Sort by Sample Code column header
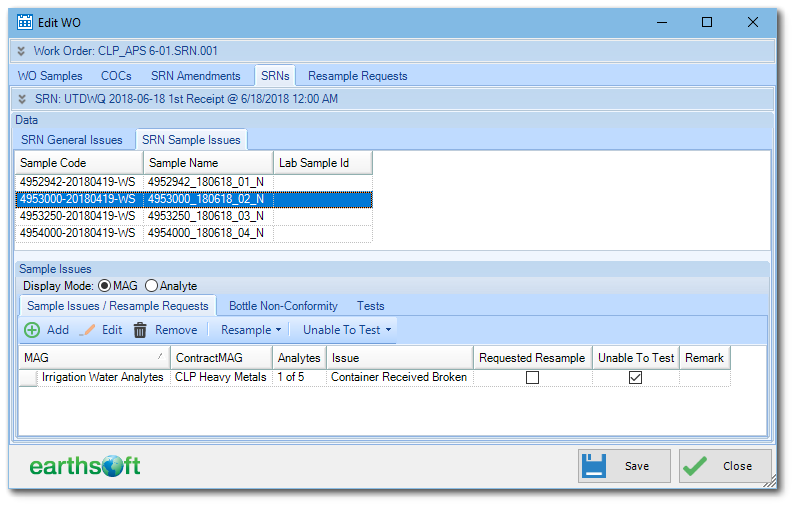The height and width of the screenshot is (505, 793). tap(79, 163)
